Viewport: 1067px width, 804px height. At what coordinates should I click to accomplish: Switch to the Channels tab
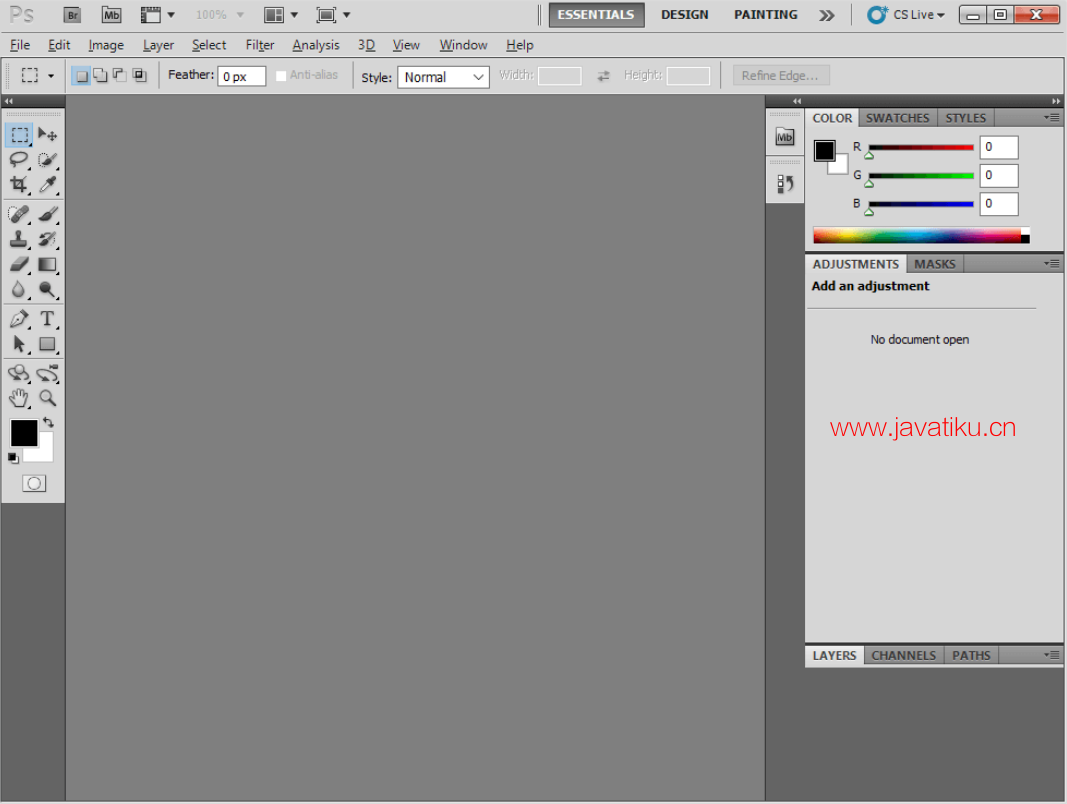904,655
